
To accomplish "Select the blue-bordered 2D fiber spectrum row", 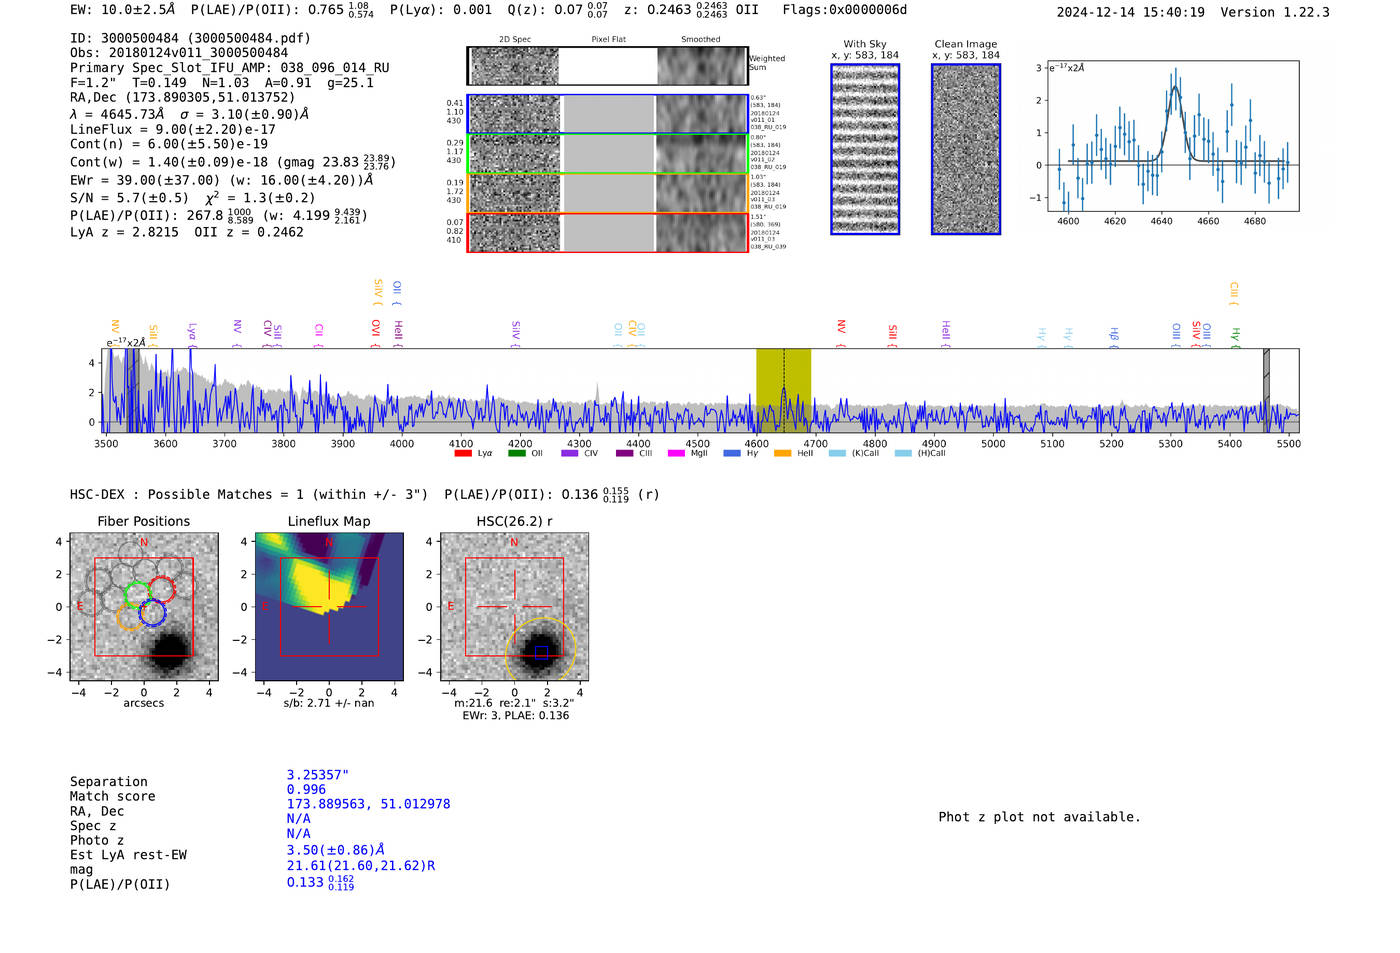I will (607, 114).
